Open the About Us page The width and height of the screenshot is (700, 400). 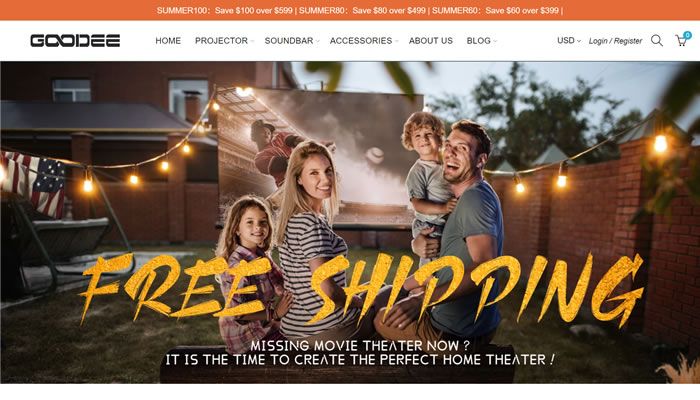pyautogui.click(x=431, y=41)
